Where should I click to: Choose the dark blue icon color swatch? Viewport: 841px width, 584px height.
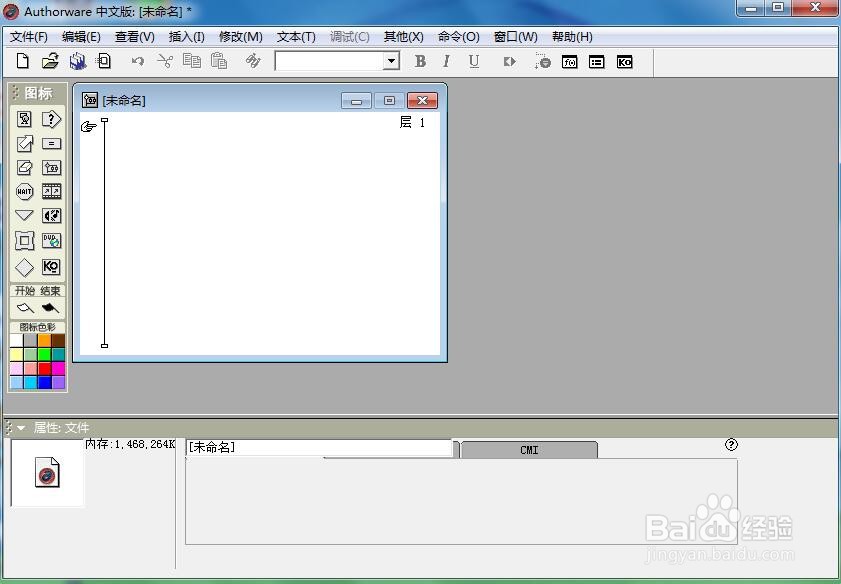45,382
